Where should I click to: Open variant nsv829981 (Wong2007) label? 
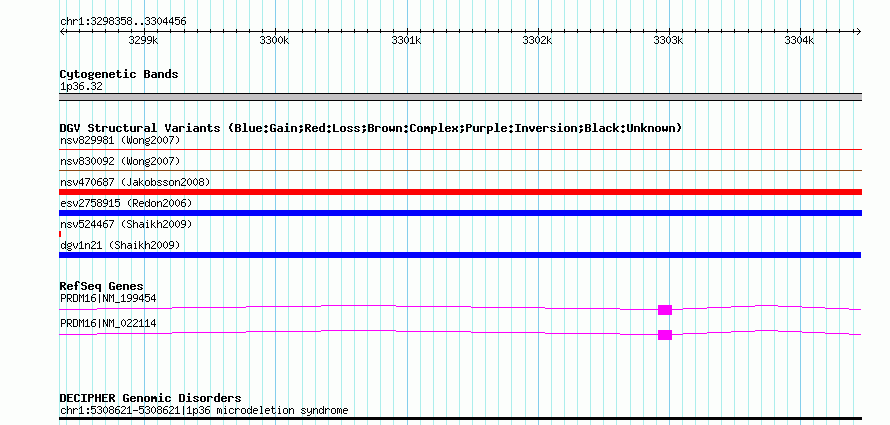click(x=120, y=140)
